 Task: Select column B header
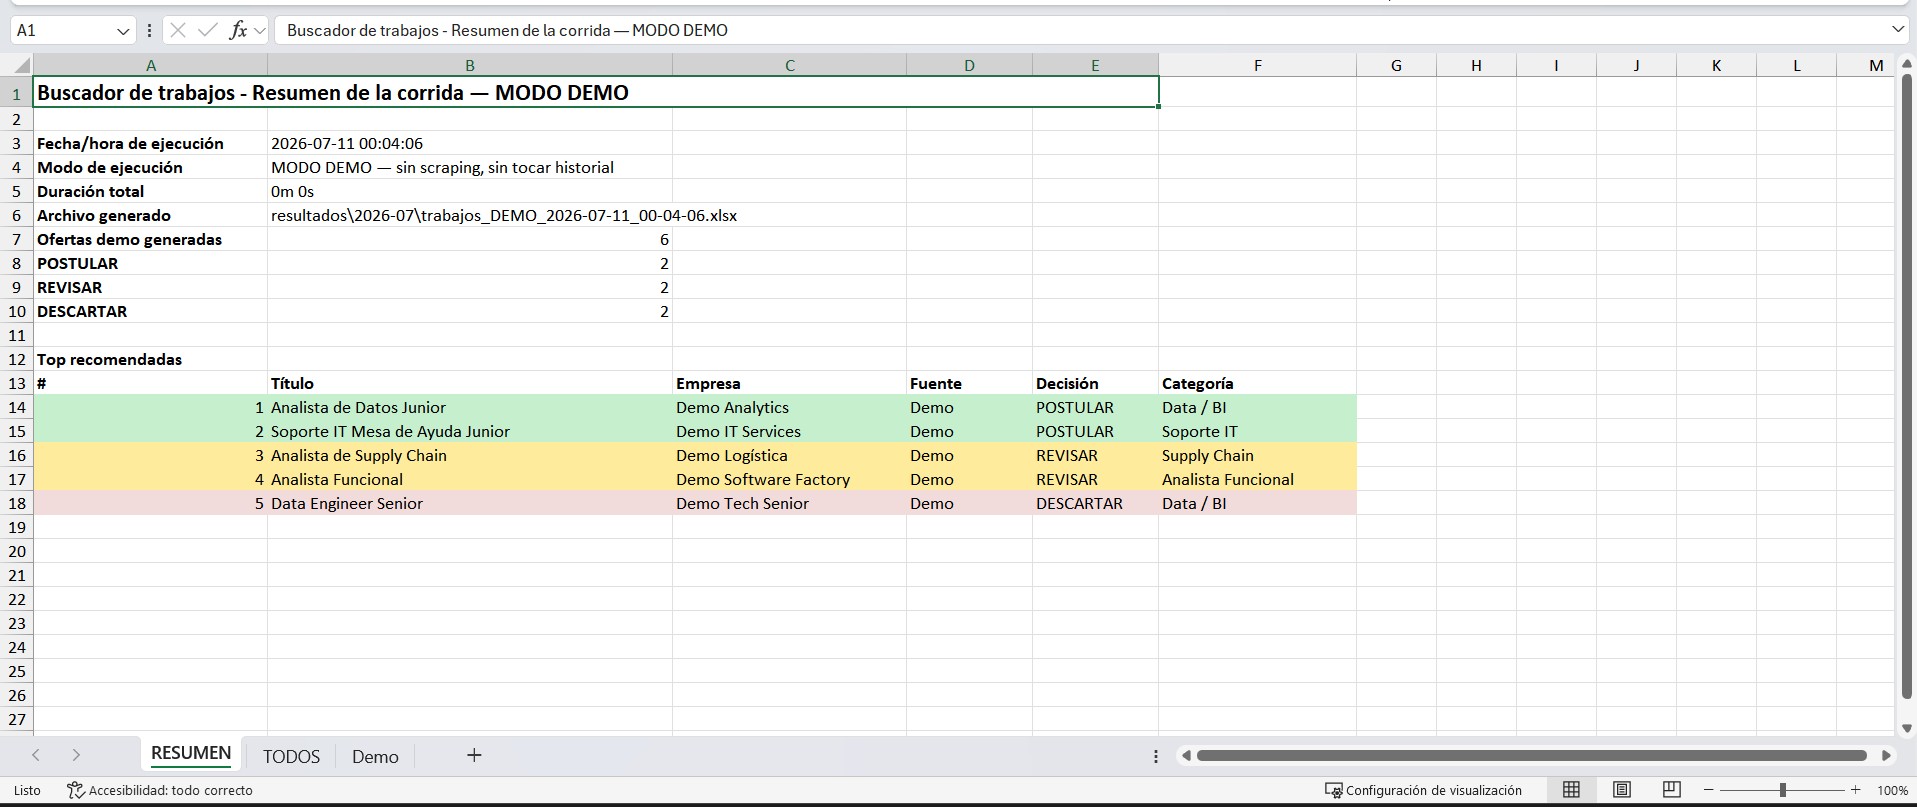tap(470, 66)
